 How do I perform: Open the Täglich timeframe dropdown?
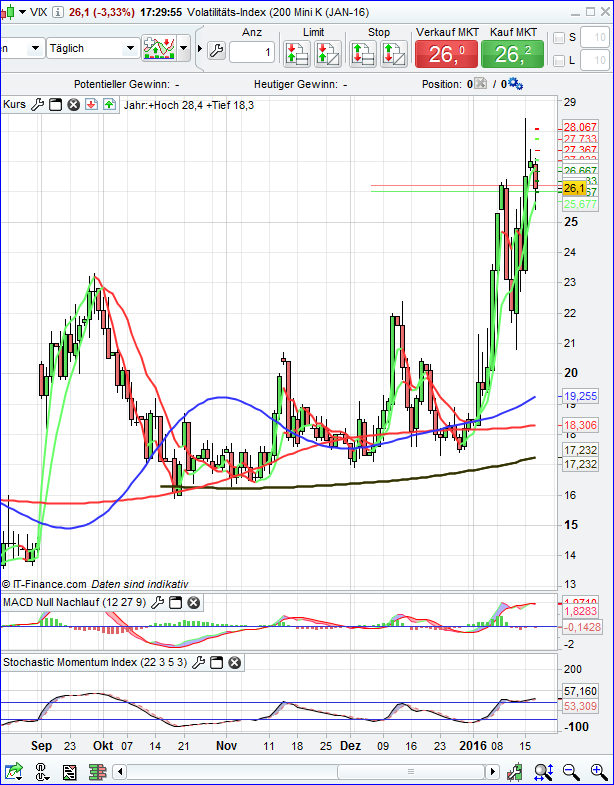(x=93, y=49)
